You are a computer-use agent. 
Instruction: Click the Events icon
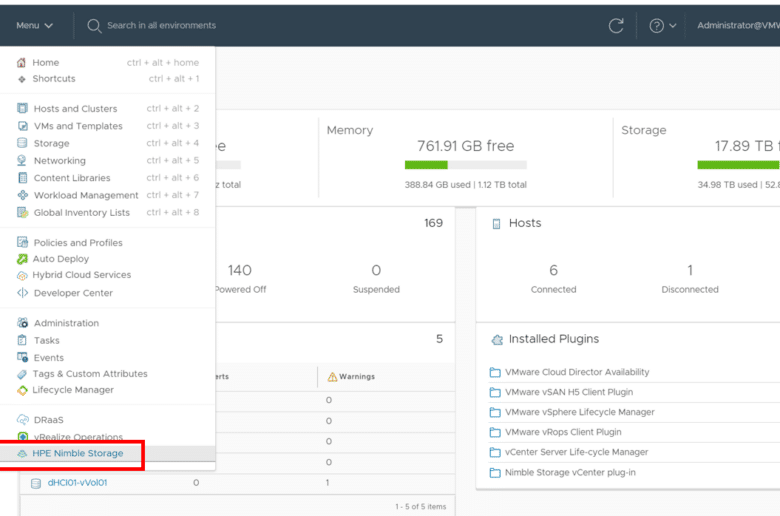[x=22, y=357]
